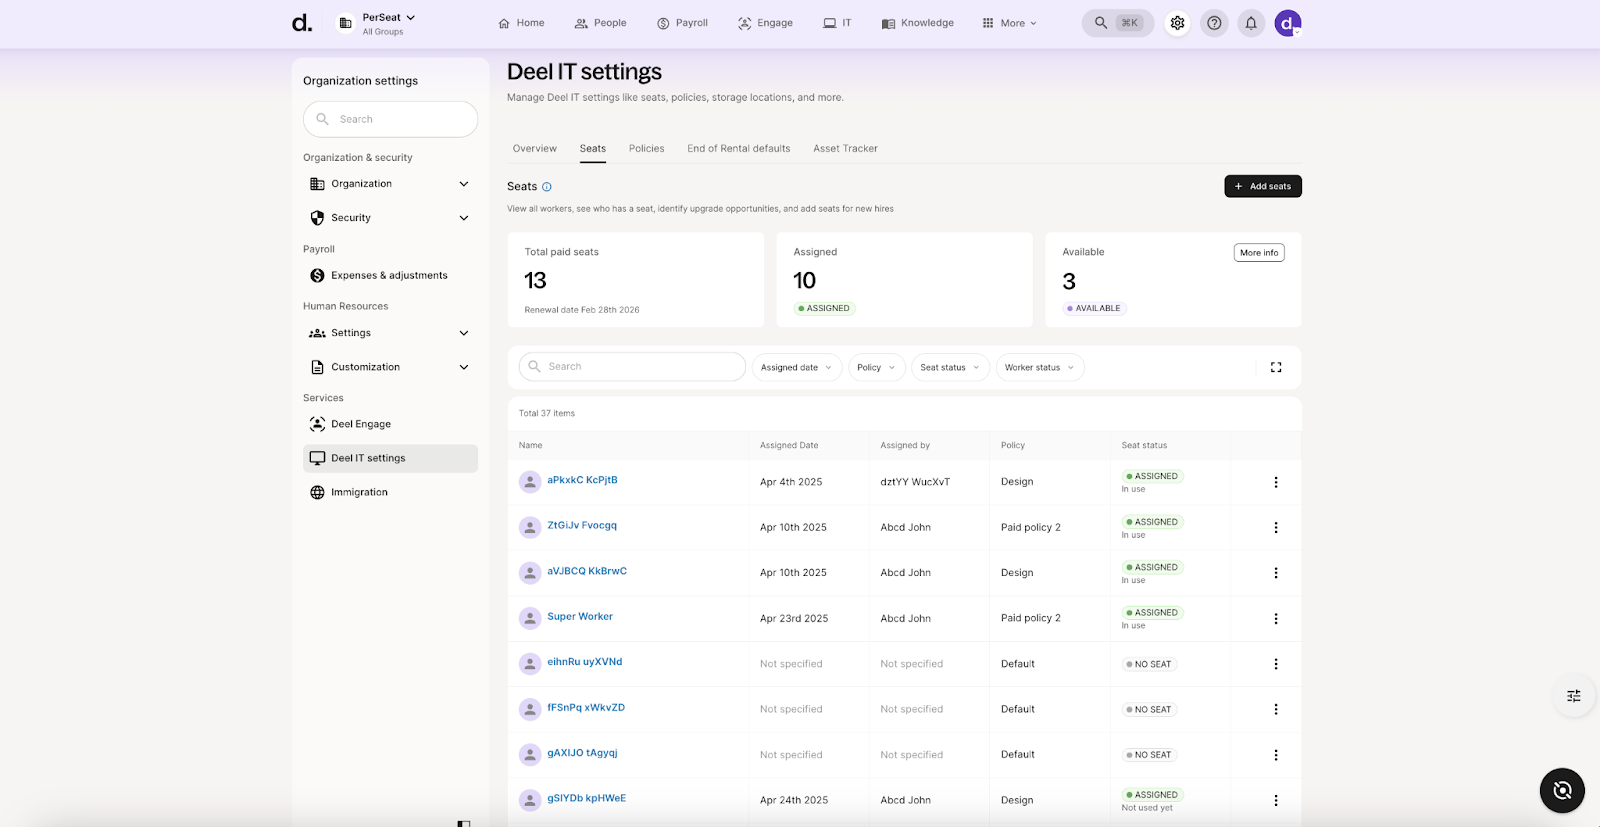Click the Immigration globe icon
1600x827 pixels.
tap(317, 492)
